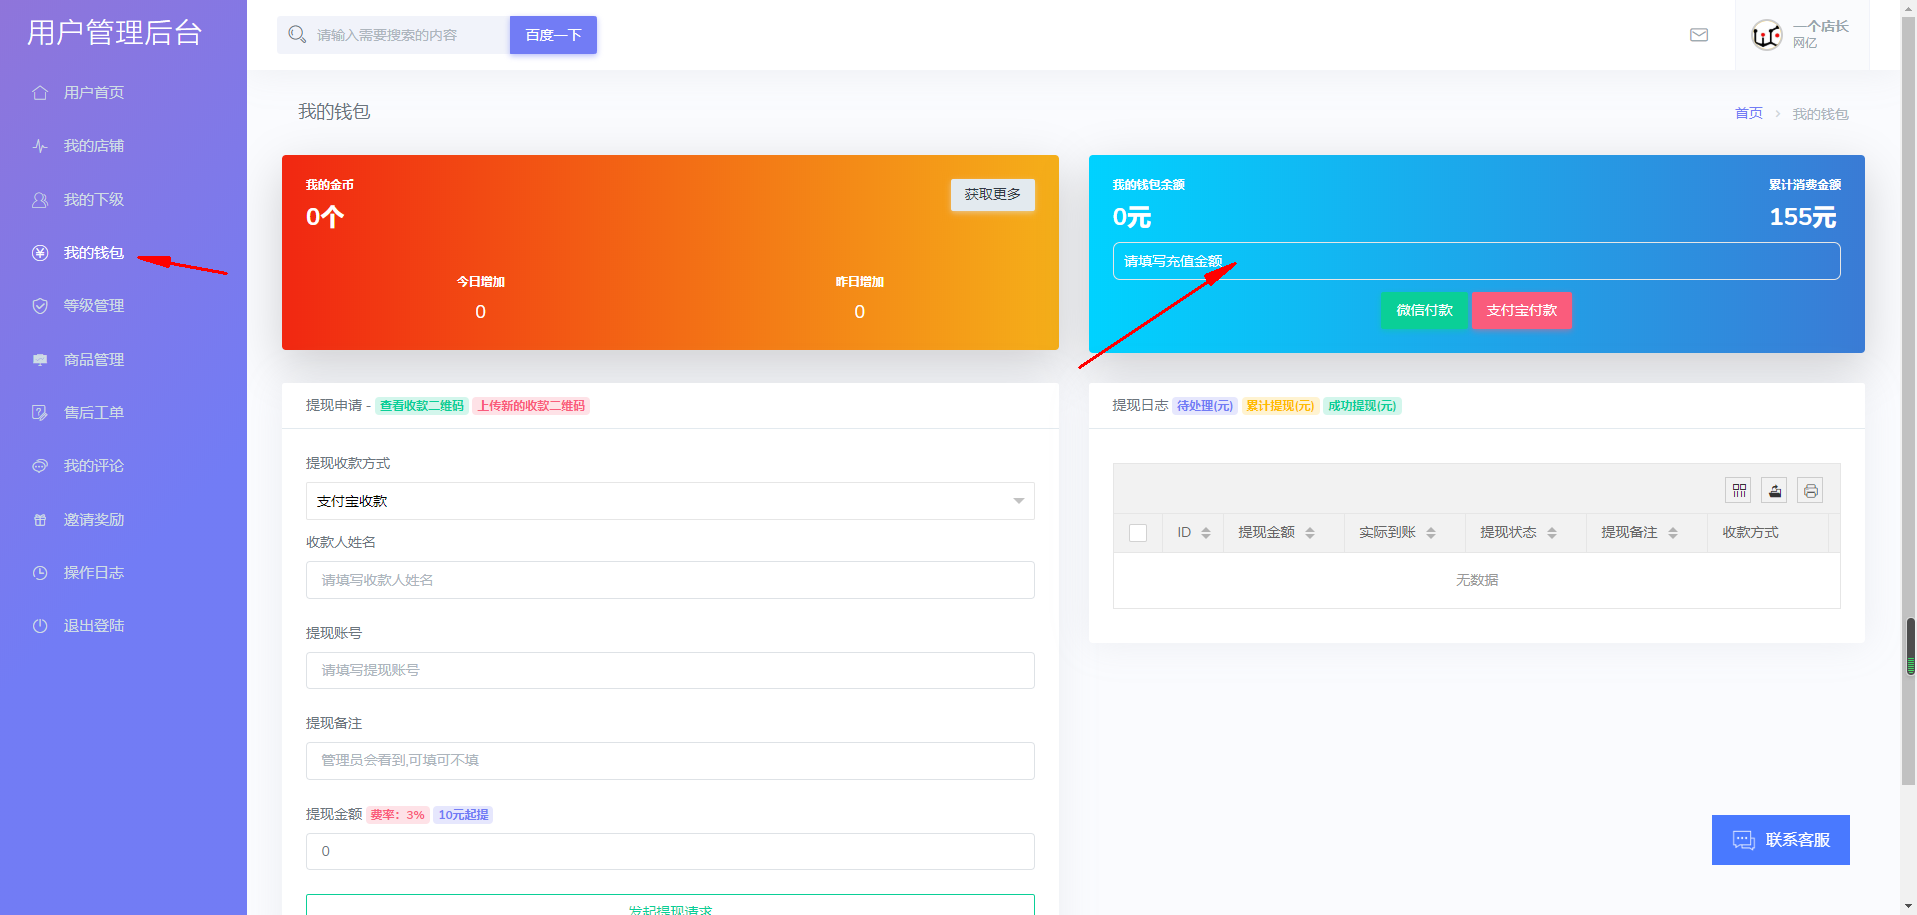Open the 提现收款方式 dropdown
Viewport: 1917px width, 915px height.
tap(670, 501)
